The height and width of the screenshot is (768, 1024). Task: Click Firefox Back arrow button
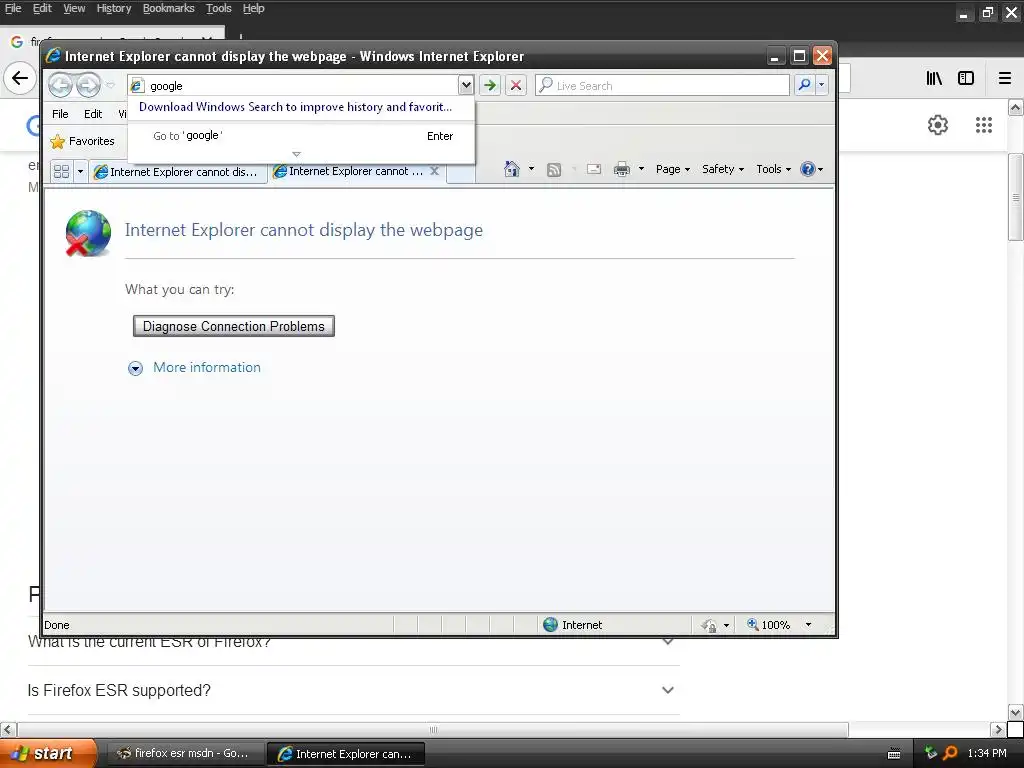[20, 78]
